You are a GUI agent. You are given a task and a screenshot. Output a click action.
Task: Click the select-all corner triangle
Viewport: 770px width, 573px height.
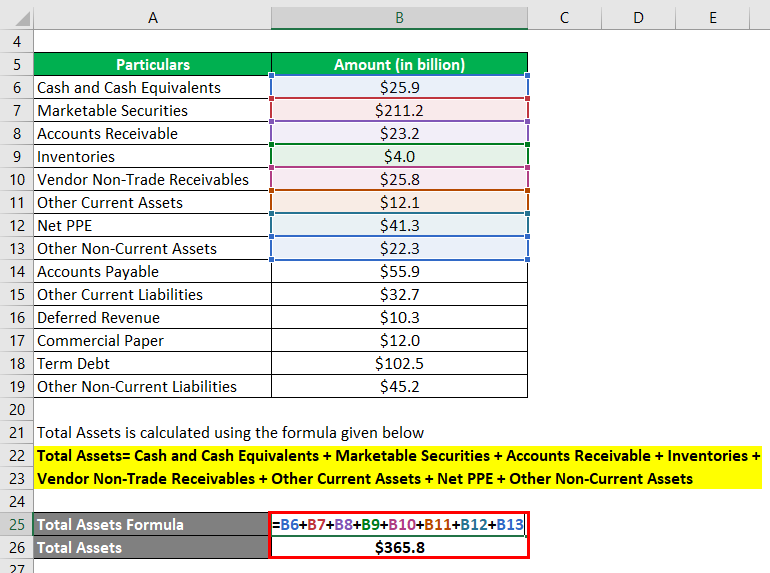[x=22, y=18]
